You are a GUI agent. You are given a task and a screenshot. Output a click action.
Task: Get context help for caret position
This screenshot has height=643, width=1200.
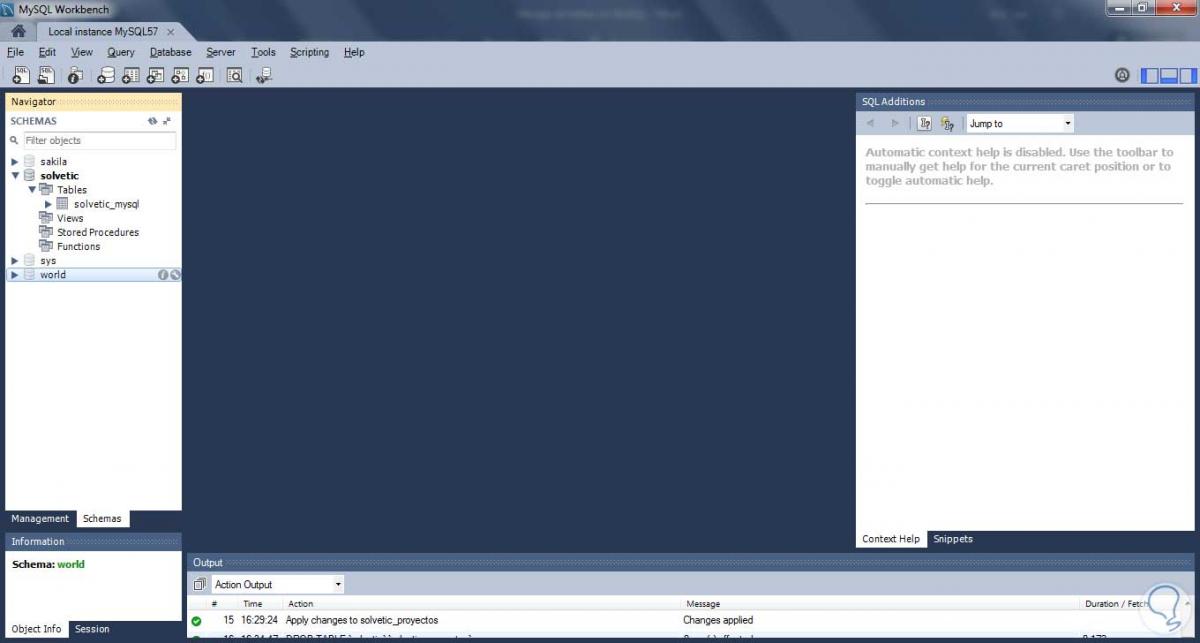point(925,123)
